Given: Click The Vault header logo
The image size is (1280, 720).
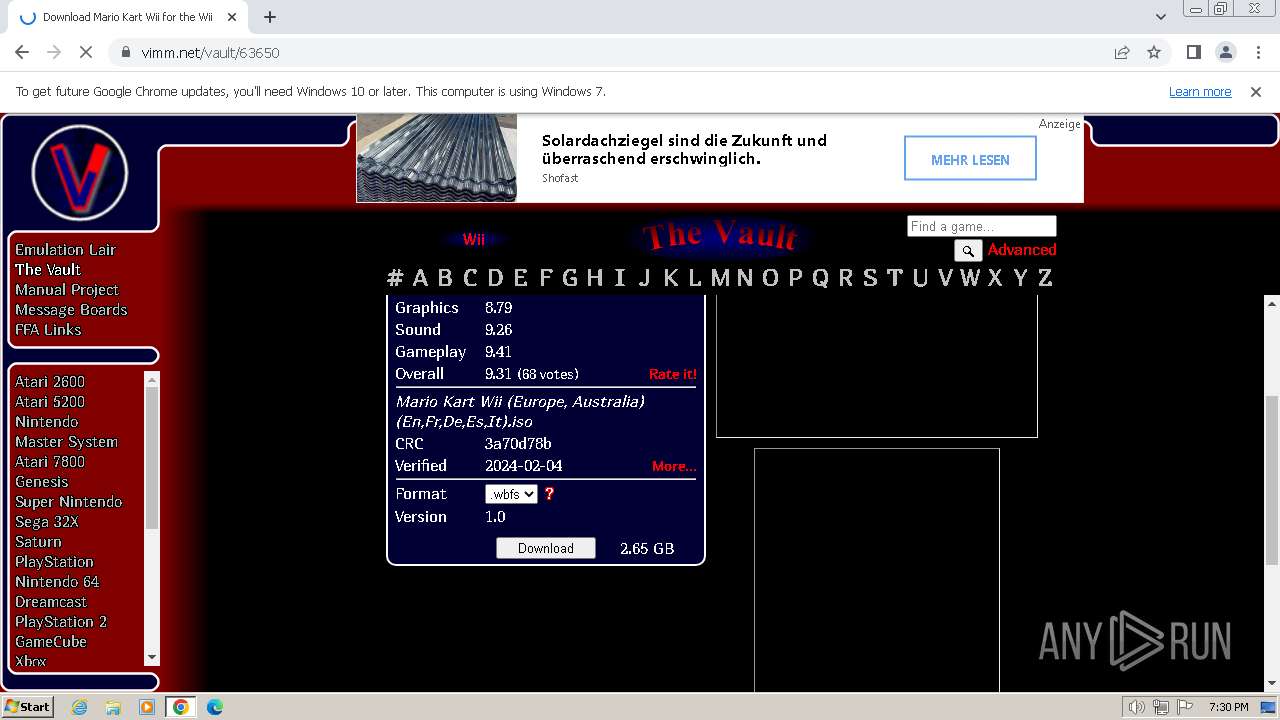Looking at the screenshot, I should pos(720,236).
